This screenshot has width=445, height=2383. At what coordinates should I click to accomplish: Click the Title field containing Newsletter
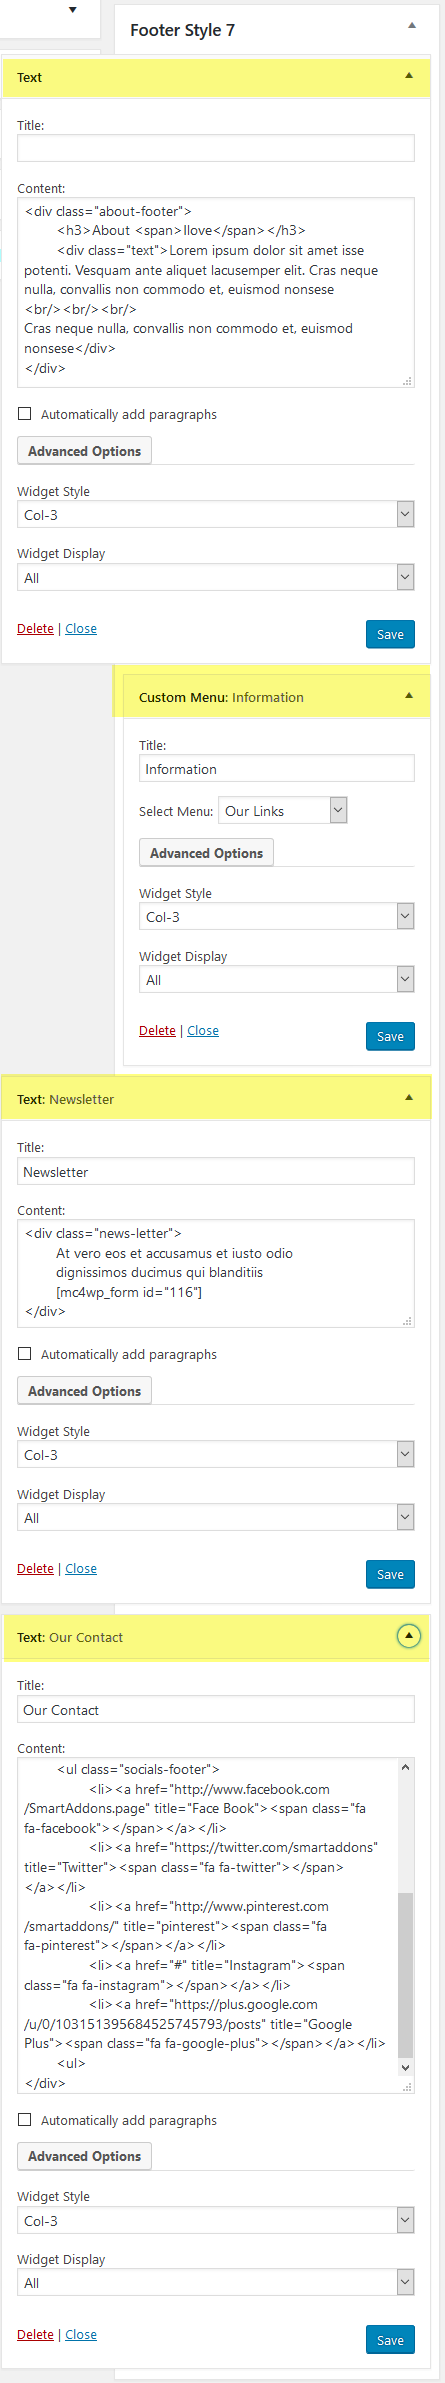(216, 1172)
